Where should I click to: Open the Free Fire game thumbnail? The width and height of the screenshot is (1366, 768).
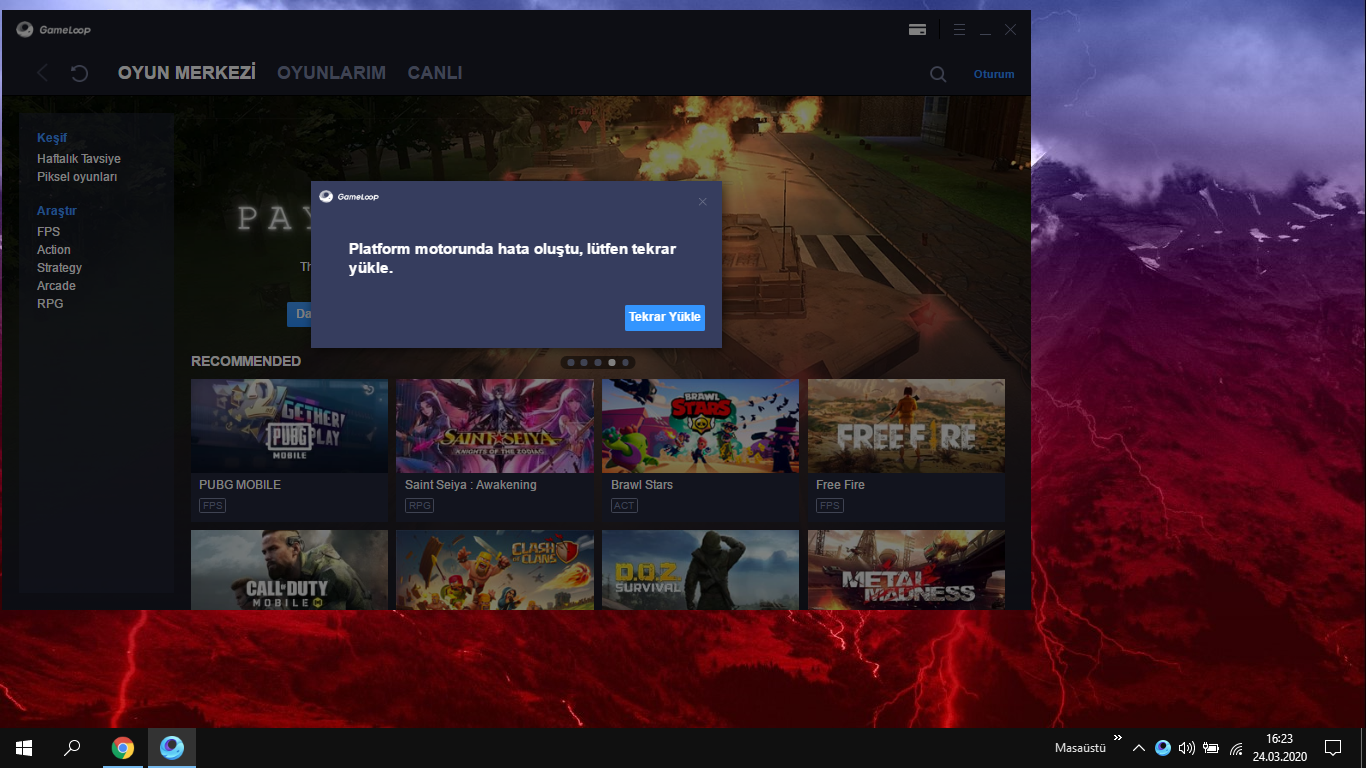906,426
